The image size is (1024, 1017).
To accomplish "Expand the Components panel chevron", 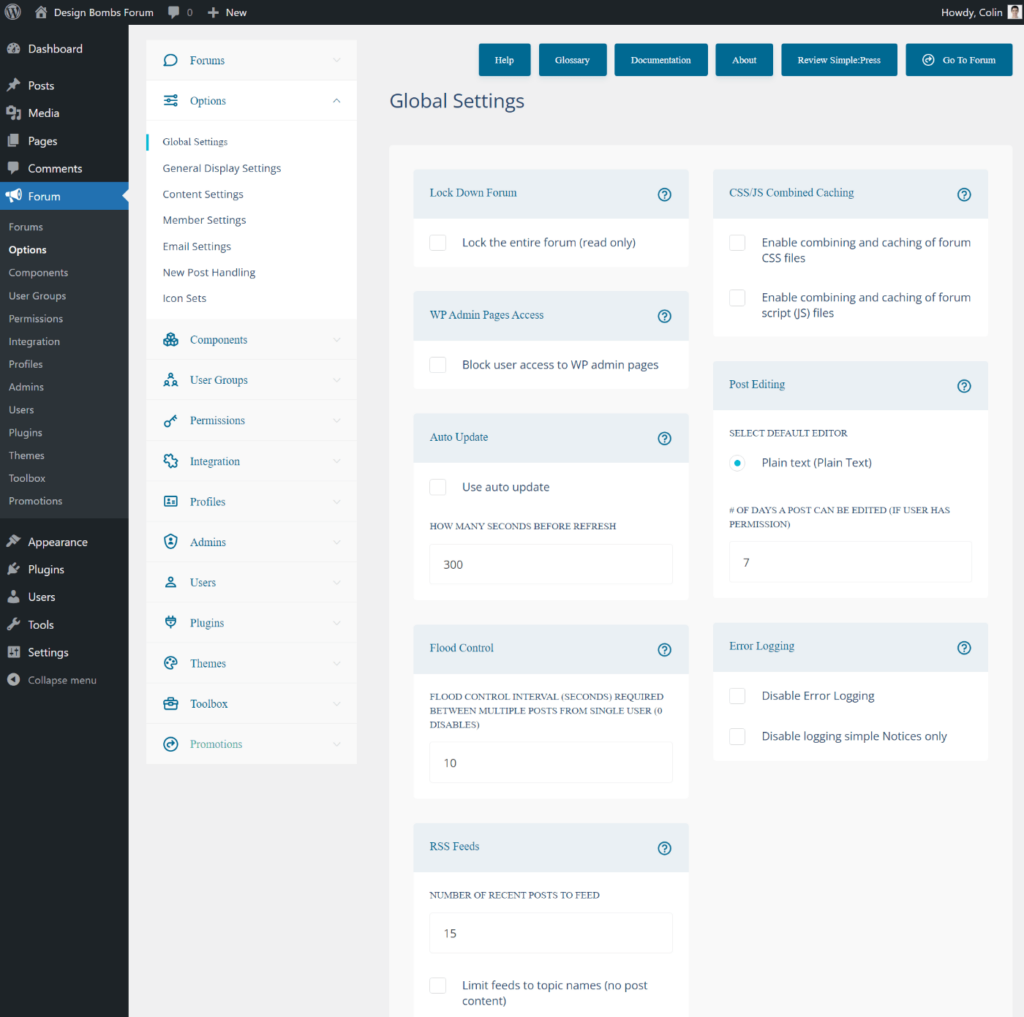I will [x=336, y=340].
